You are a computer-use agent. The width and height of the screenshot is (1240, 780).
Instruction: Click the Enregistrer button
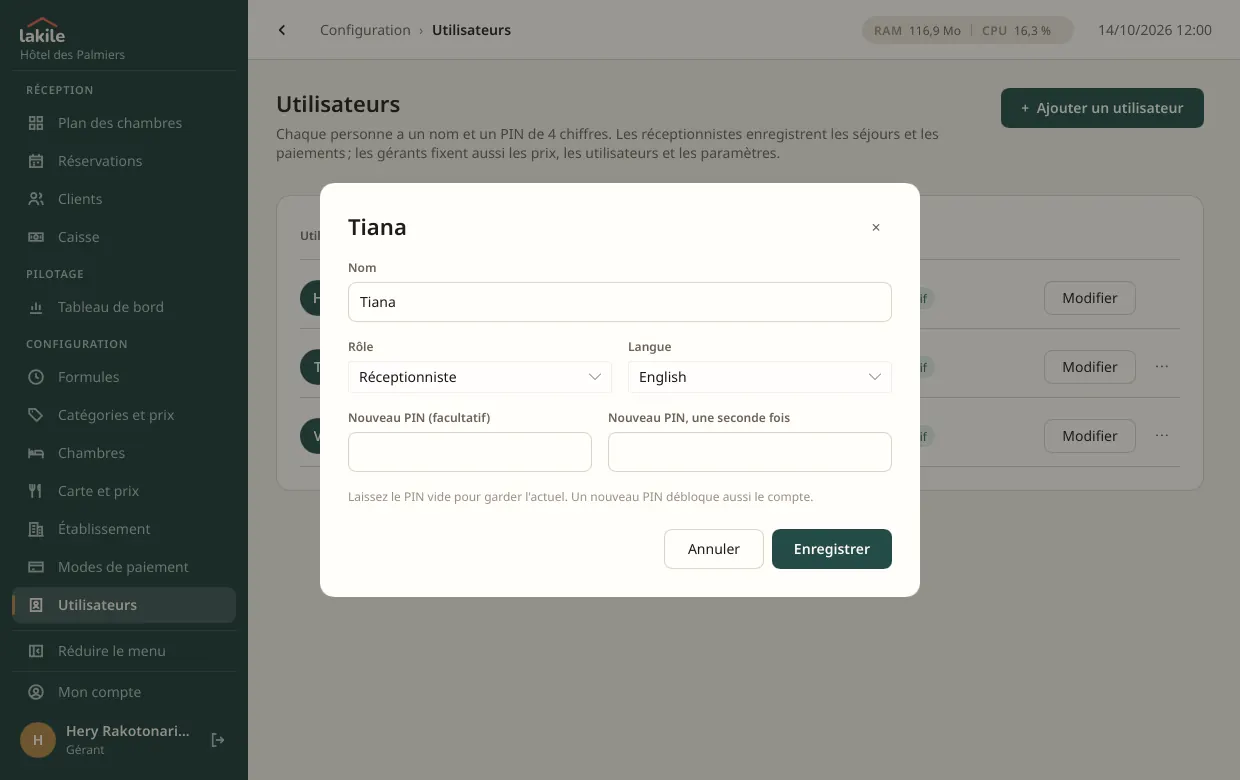pyautogui.click(x=832, y=549)
